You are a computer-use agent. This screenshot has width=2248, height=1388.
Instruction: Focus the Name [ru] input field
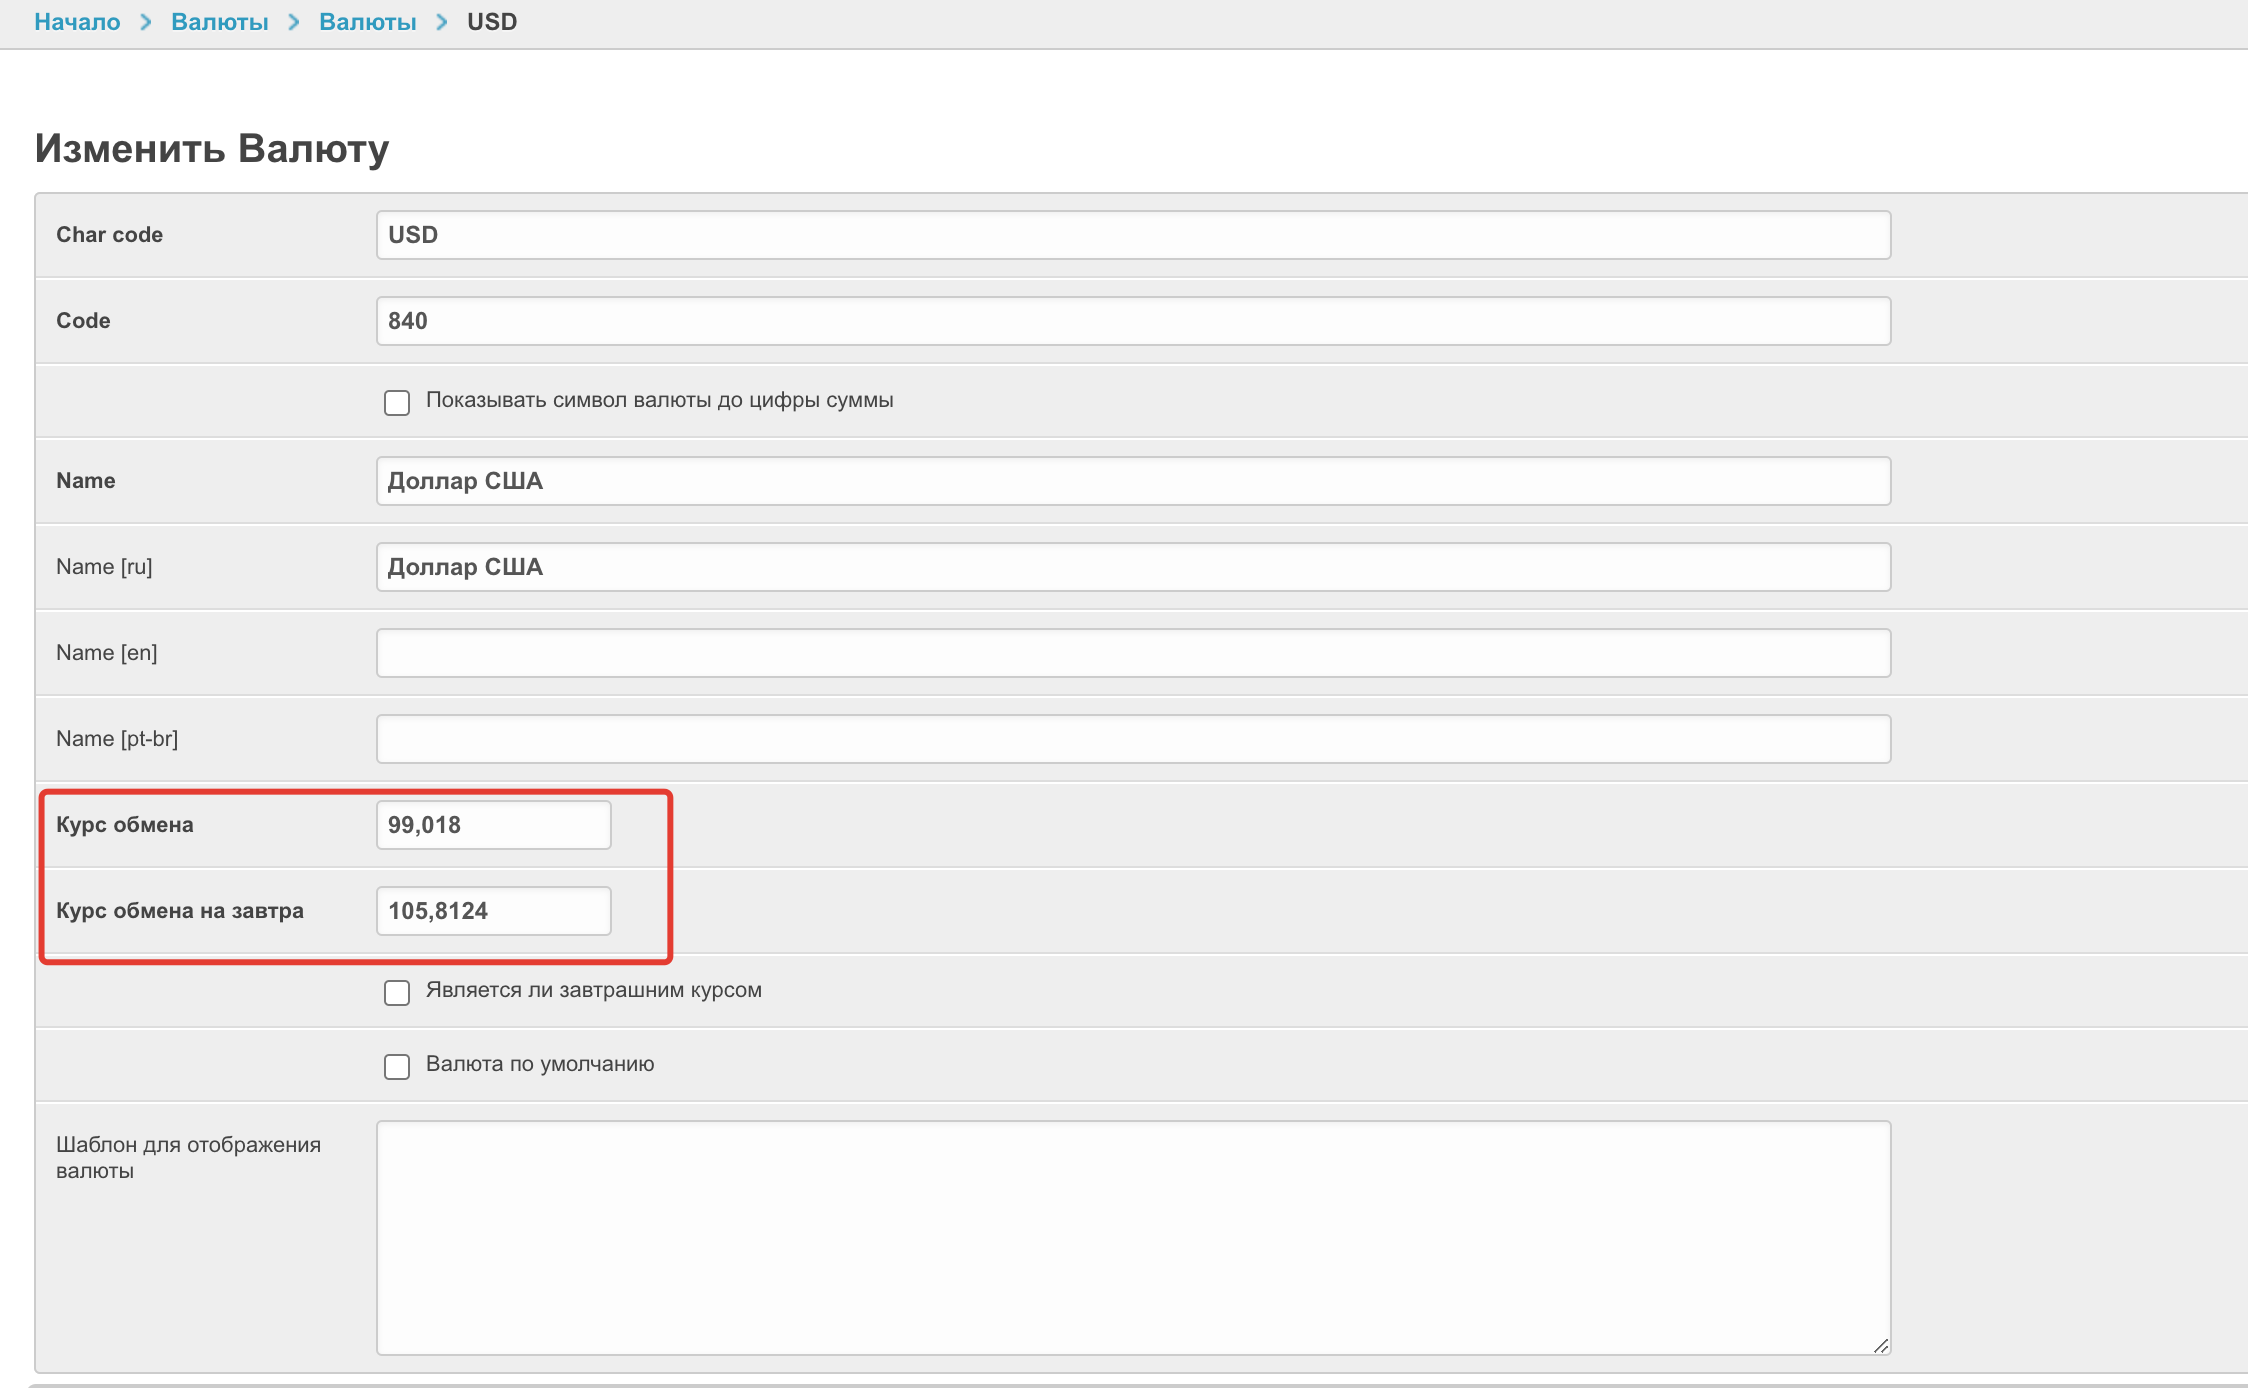coord(1132,567)
